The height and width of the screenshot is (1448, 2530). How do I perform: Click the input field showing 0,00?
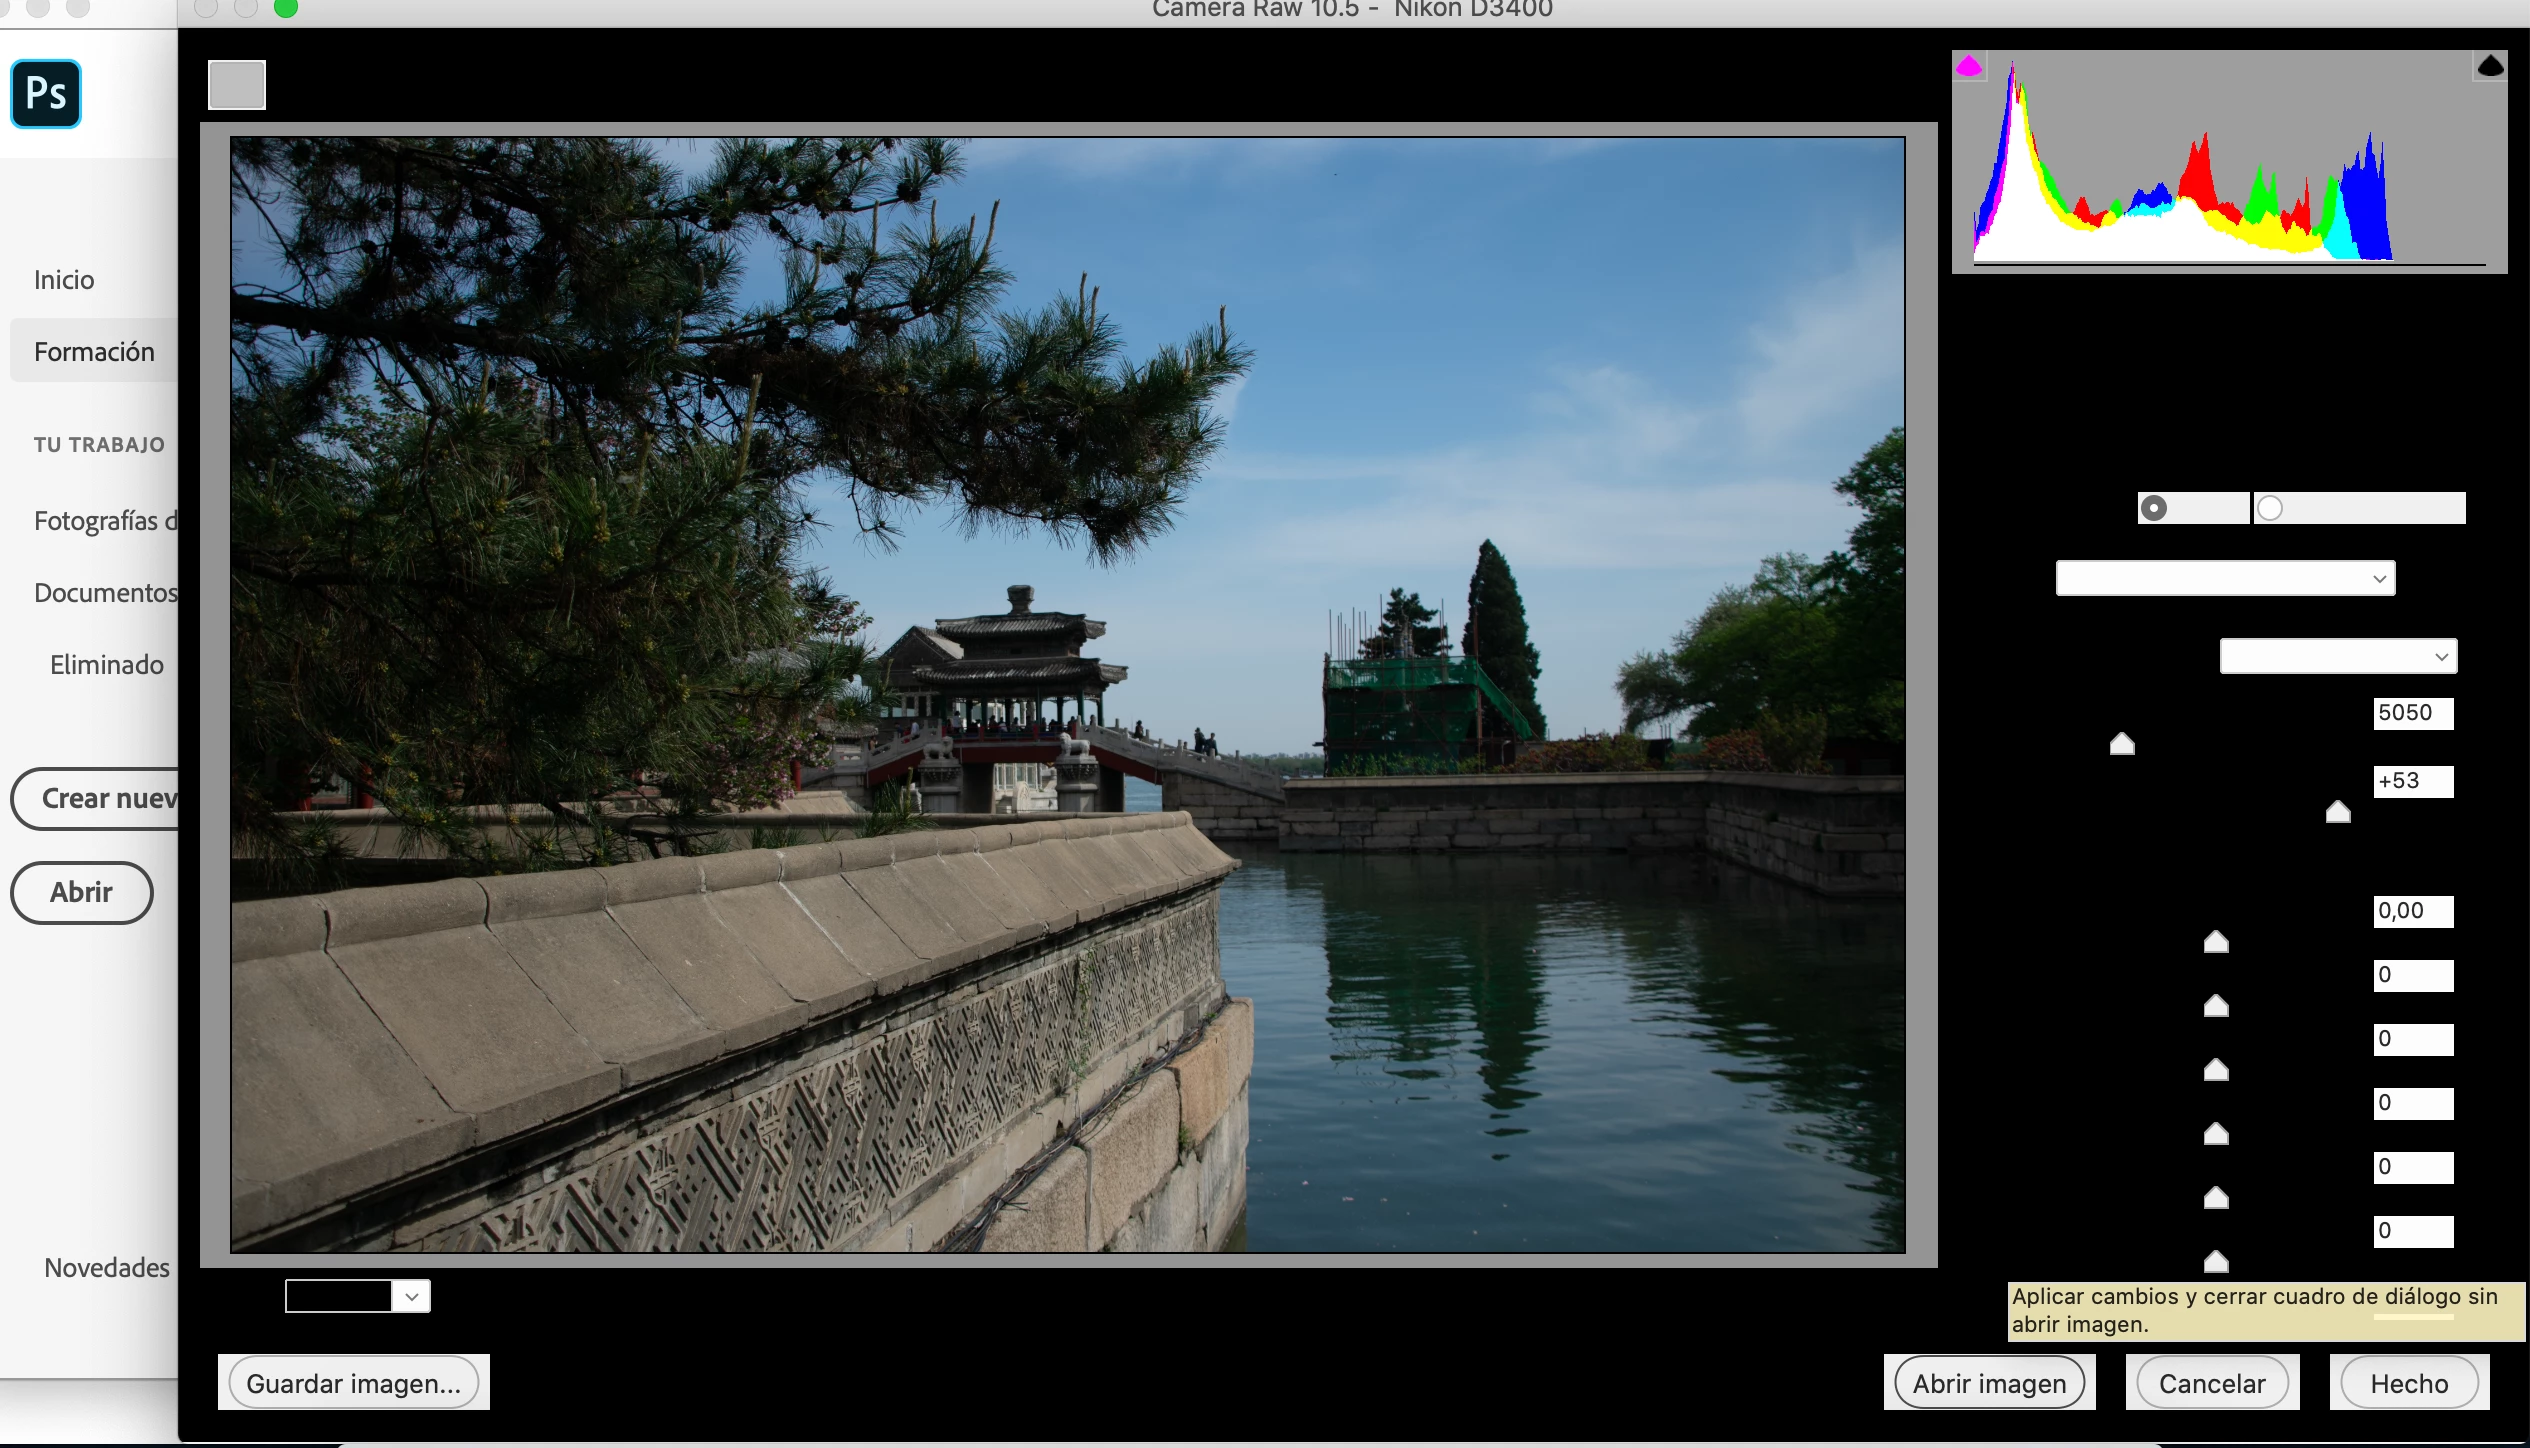pos(2413,911)
